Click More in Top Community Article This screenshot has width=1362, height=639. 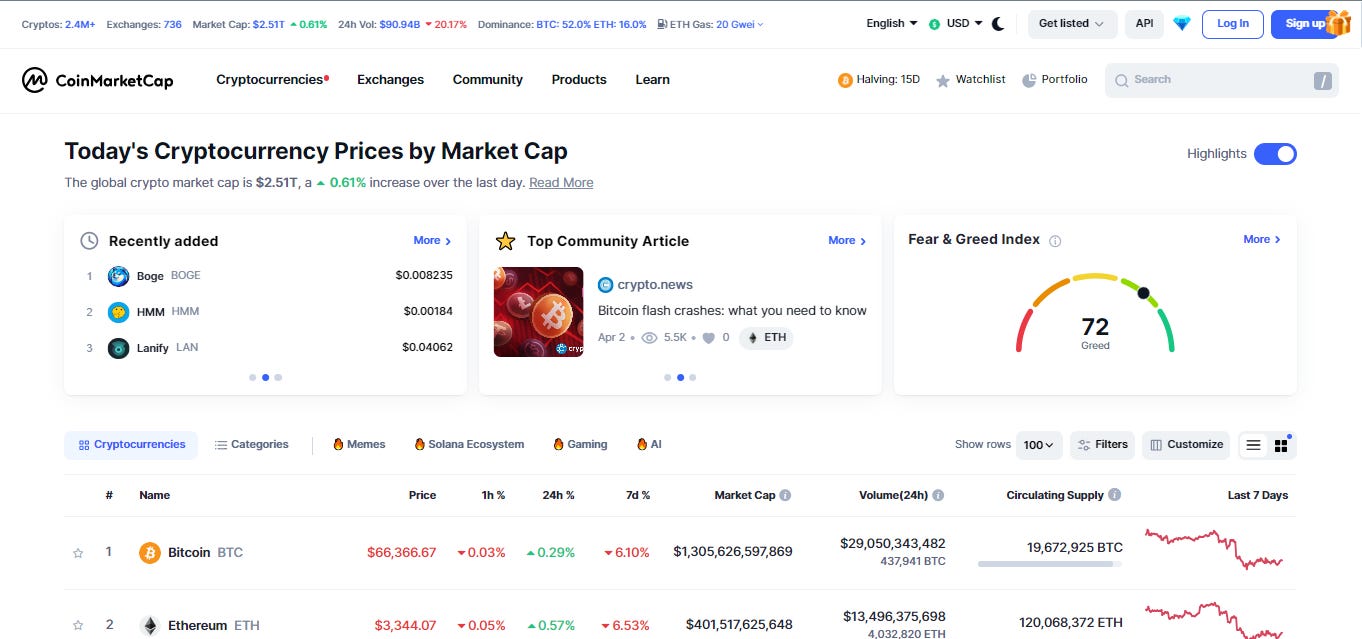tap(847, 241)
